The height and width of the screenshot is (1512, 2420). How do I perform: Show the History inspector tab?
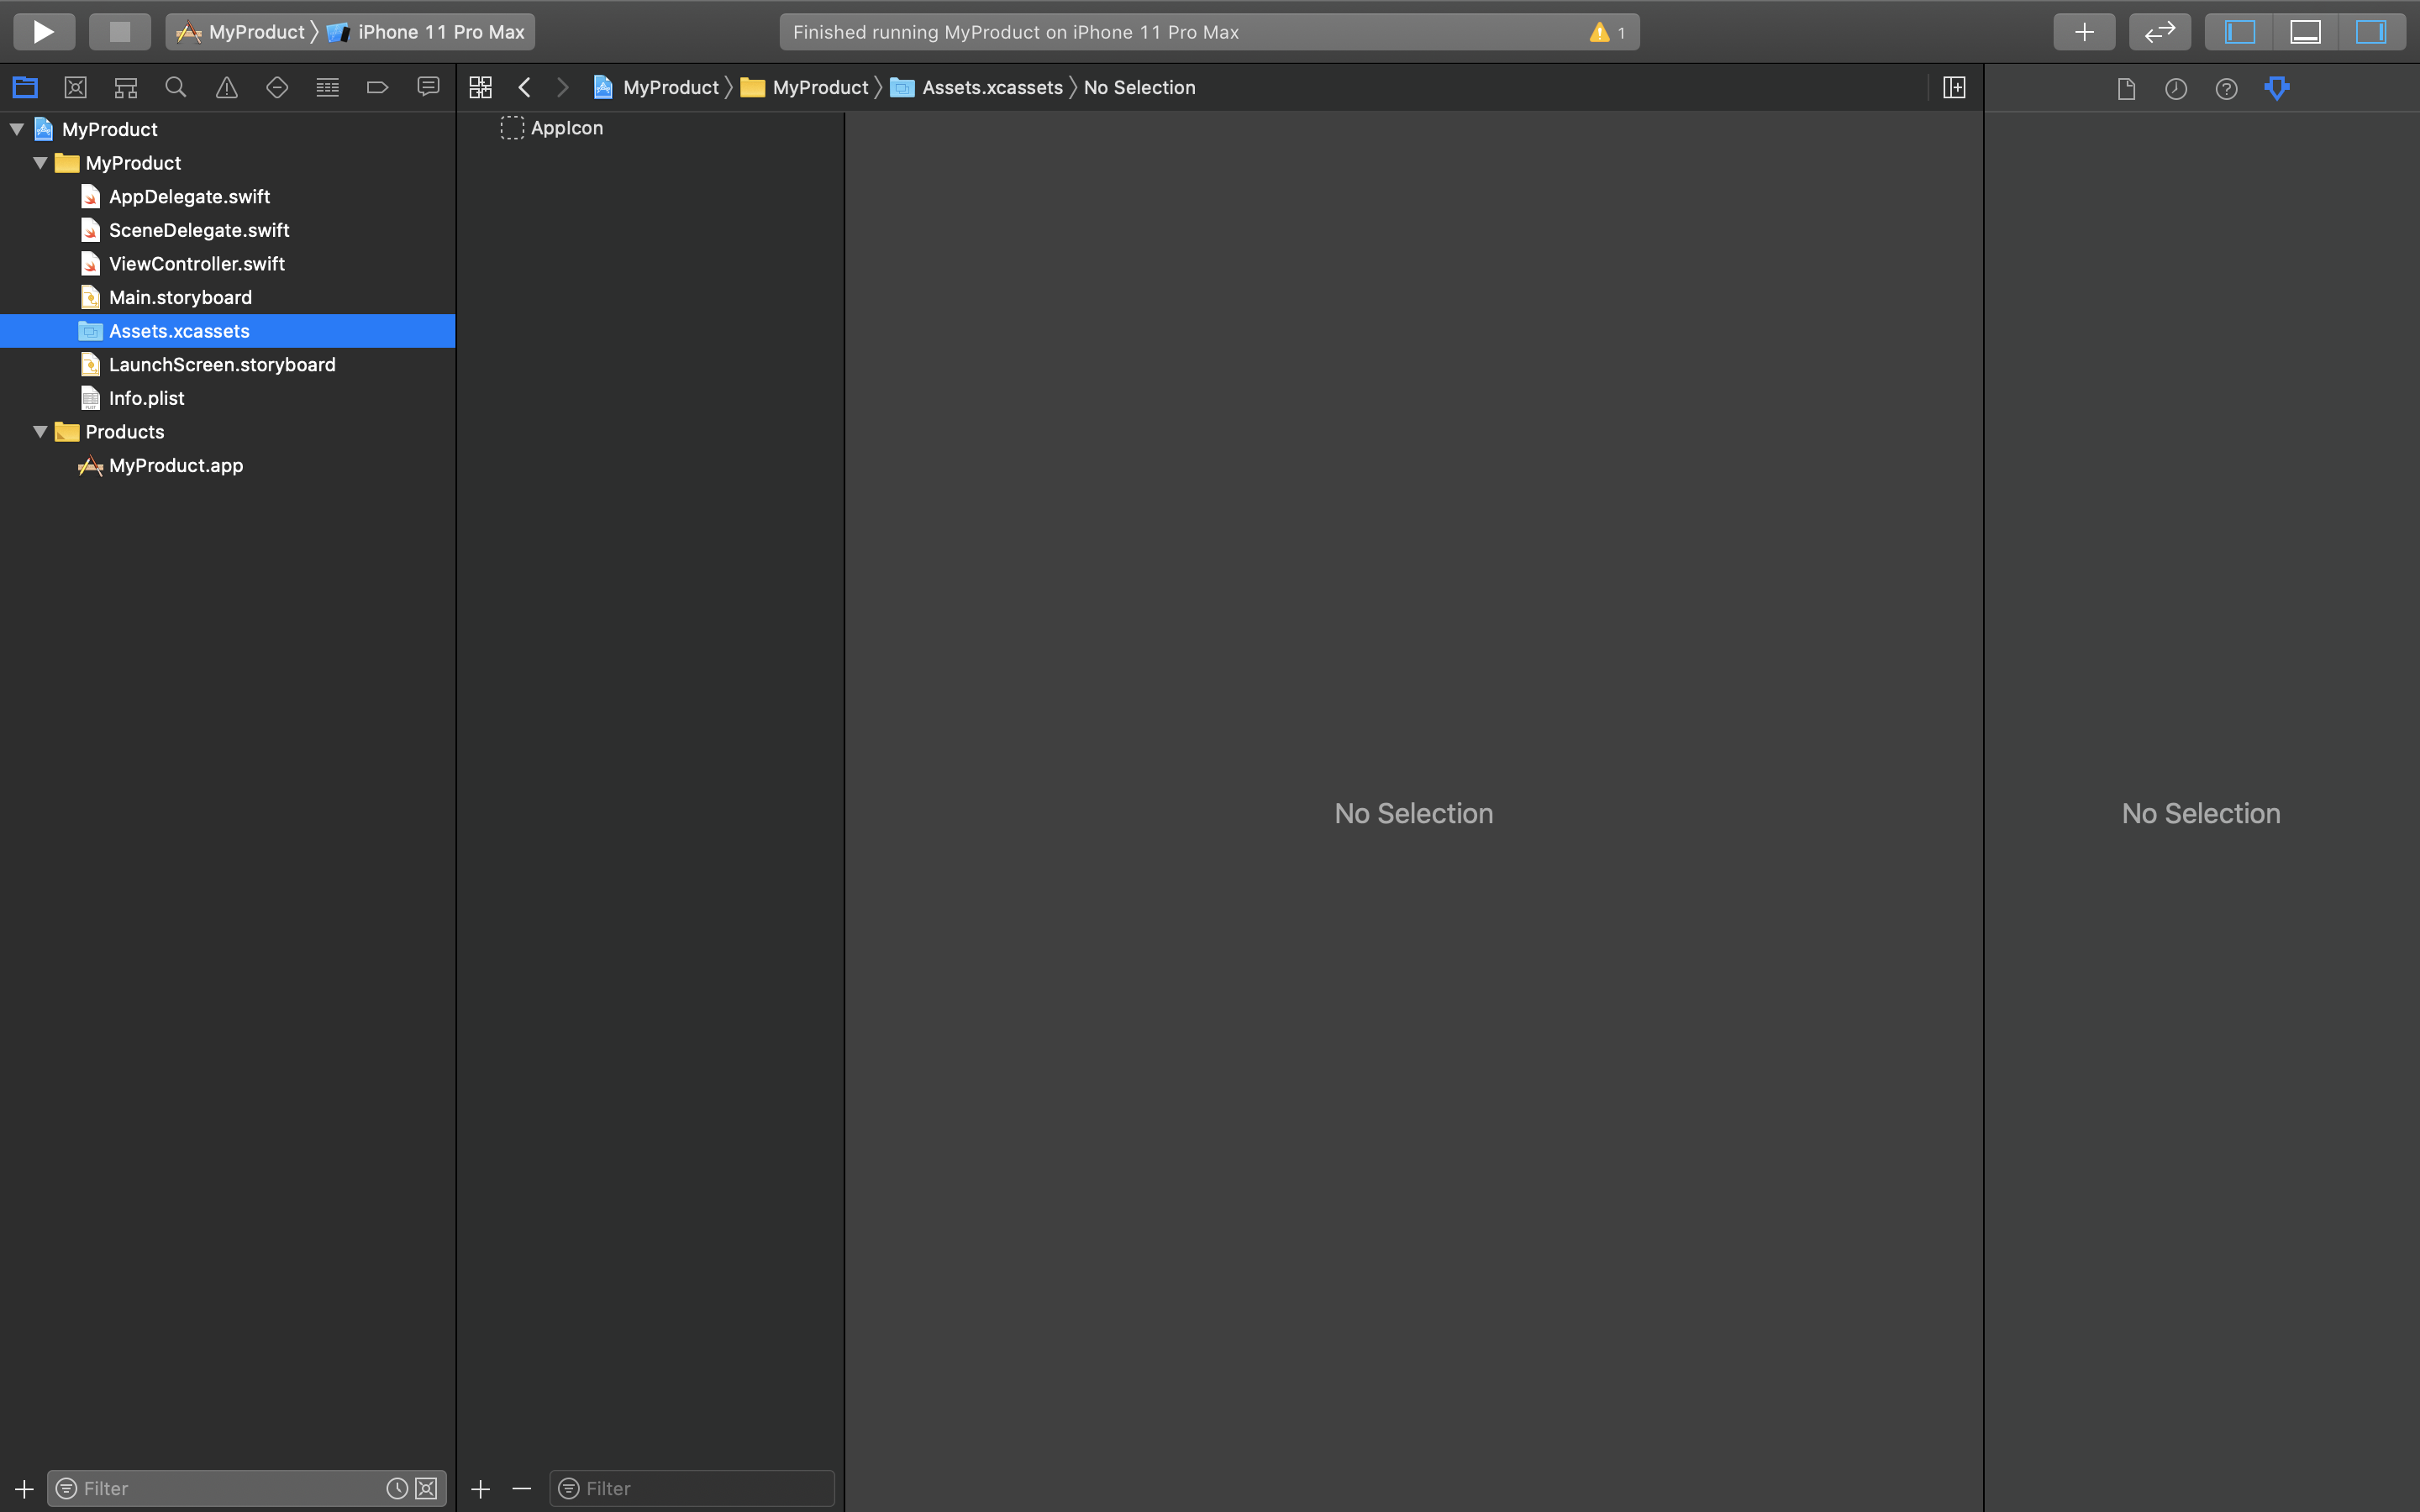point(2176,89)
